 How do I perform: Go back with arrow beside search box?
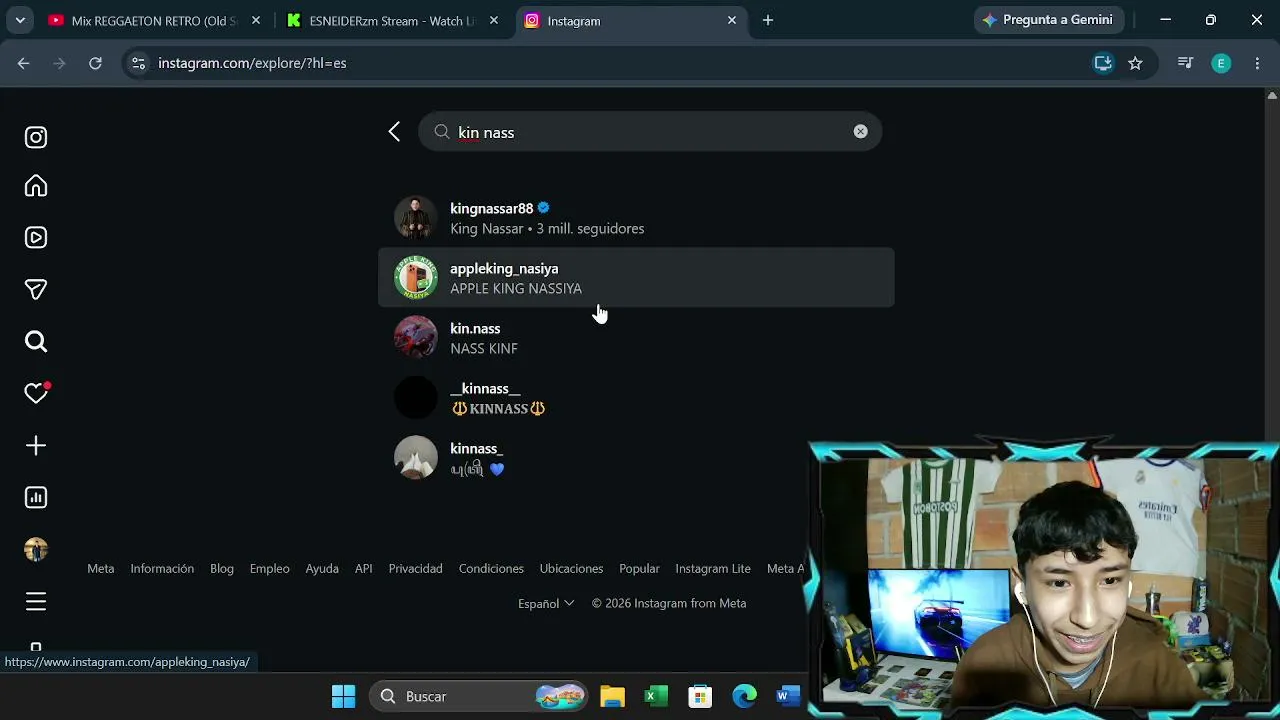(394, 132)
